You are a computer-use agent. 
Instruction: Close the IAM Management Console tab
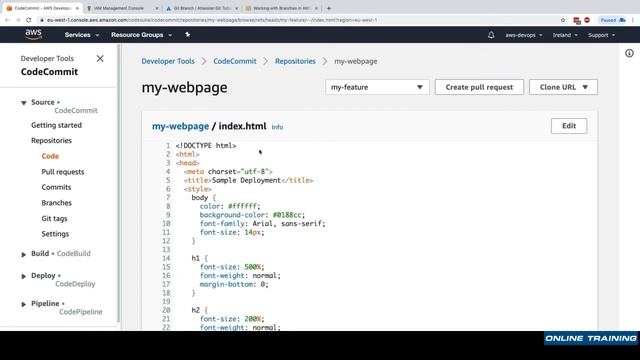click(x=157, y=8)
